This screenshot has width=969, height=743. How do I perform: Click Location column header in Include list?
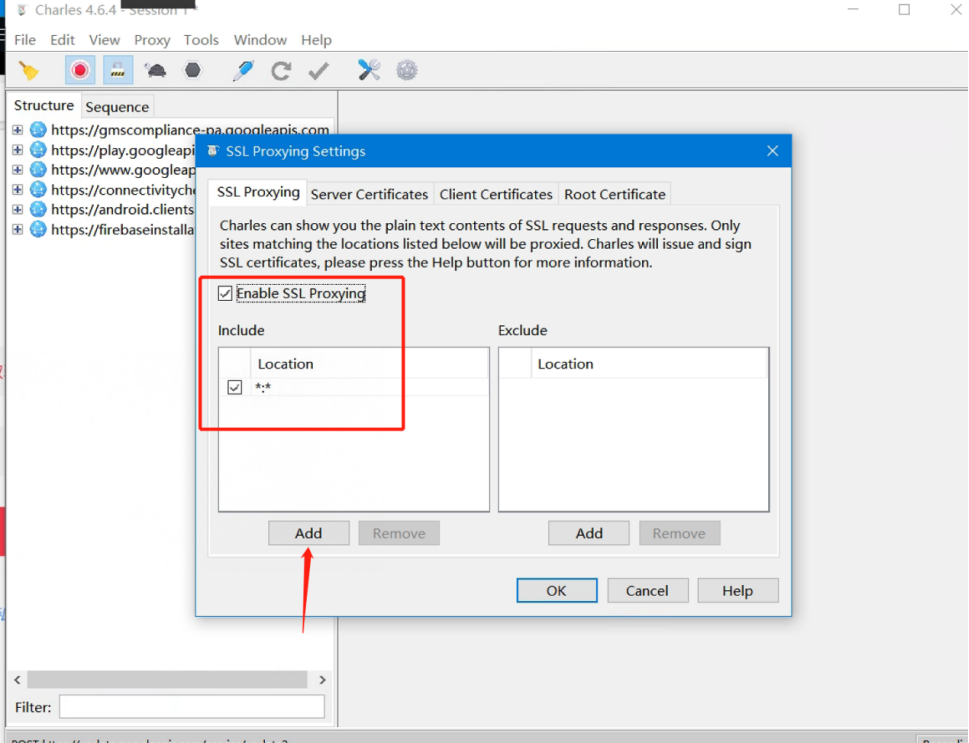click(370, 363)
